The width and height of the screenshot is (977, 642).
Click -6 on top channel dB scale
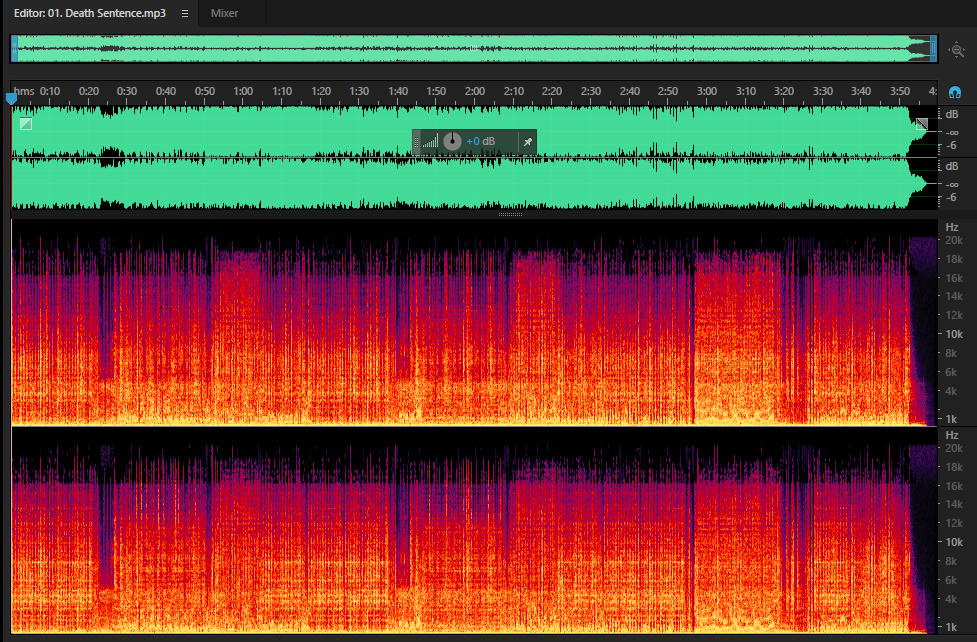[x=951, y=145]
